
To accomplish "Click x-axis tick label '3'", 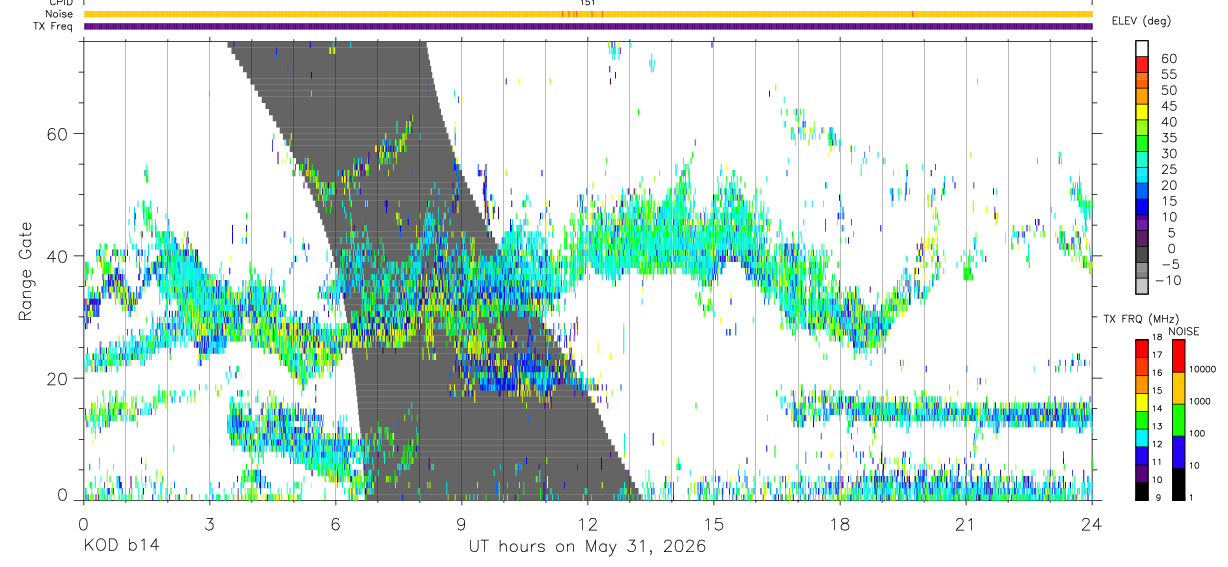I will (209, 524).
